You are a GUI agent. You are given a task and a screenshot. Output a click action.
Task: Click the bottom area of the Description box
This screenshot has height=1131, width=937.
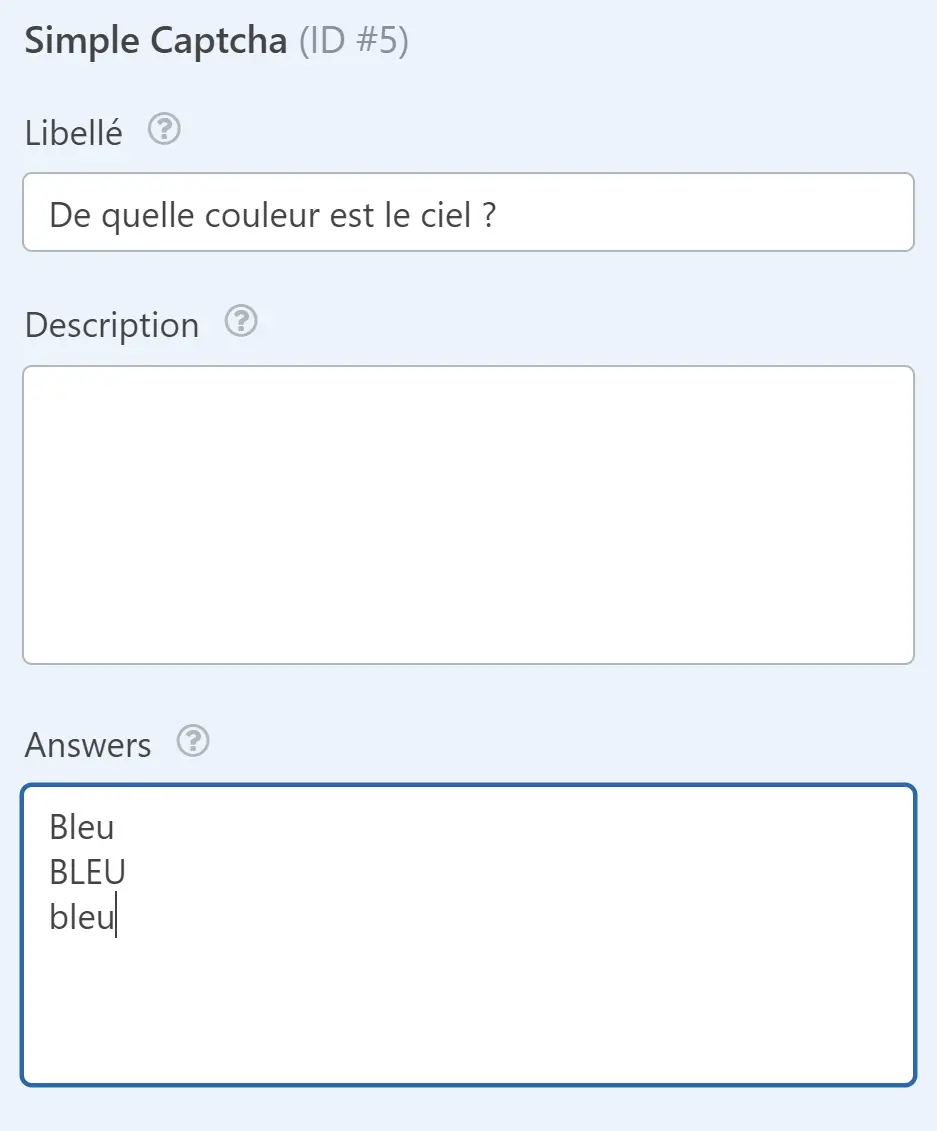tap(468, 630)
